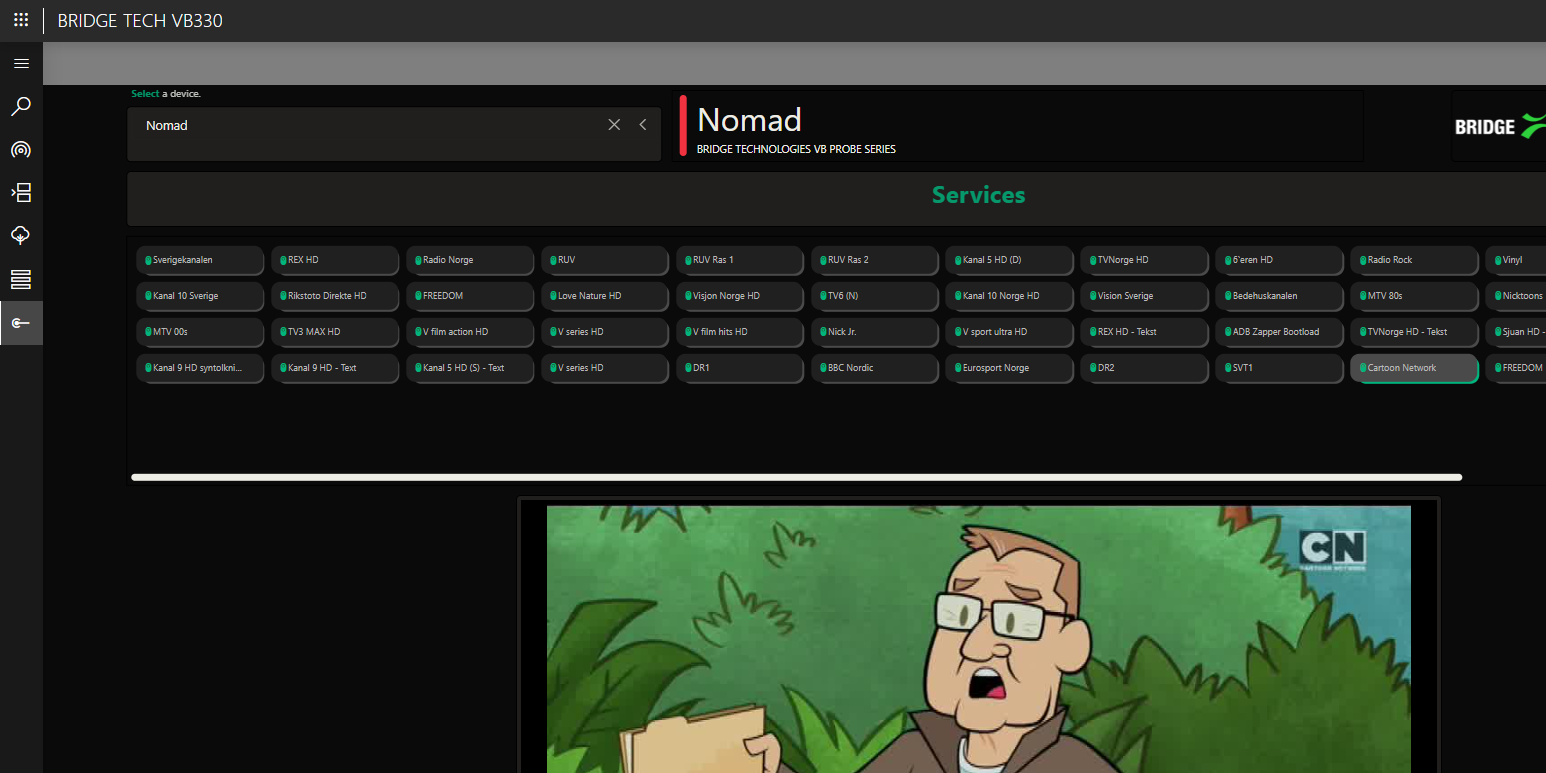The width and height of the screenshot is (1546, 773).
Task: Select the SVT1 service
Action: tap(1280, 368)
